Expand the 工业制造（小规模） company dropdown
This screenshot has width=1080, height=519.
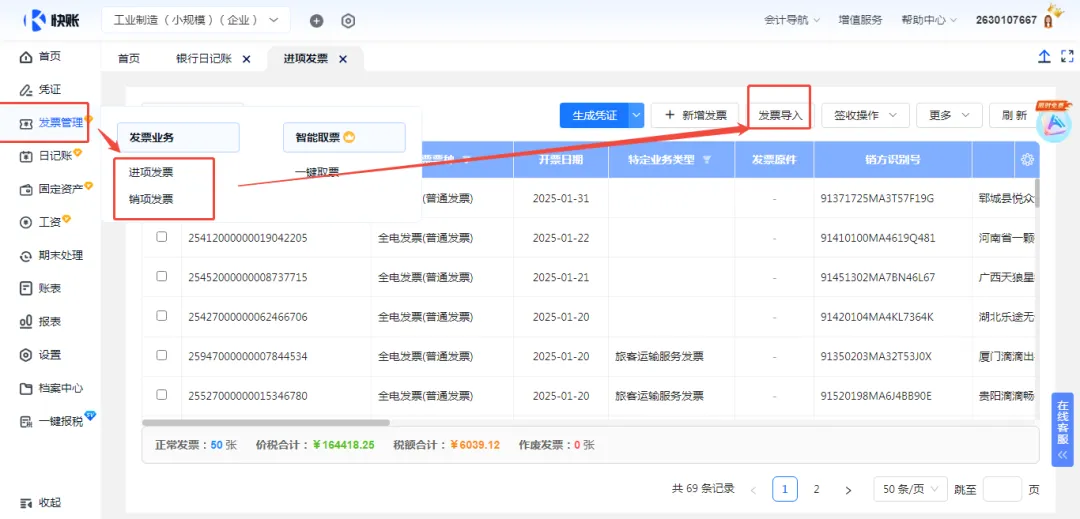[x=196, y=20]
